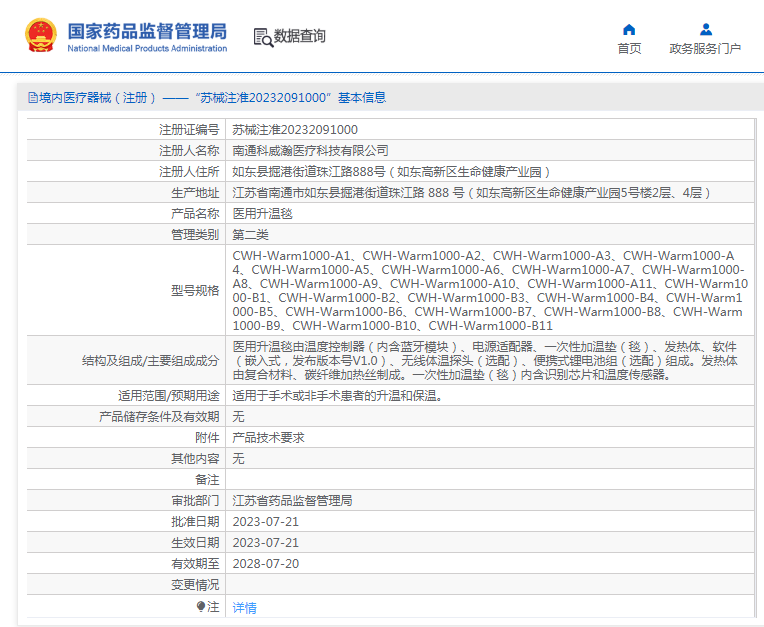Click the CWH-Warm1000 model list cell
This screenshot has height=627, width=764.
pos(490,290)
